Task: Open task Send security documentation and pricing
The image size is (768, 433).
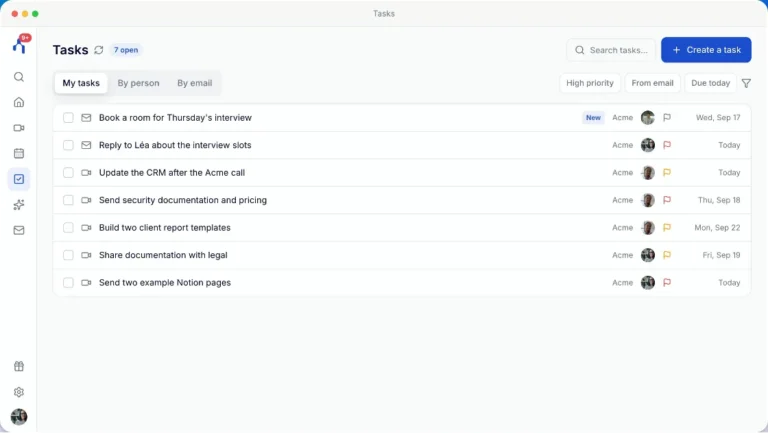Action: click(x=183, y=200)
